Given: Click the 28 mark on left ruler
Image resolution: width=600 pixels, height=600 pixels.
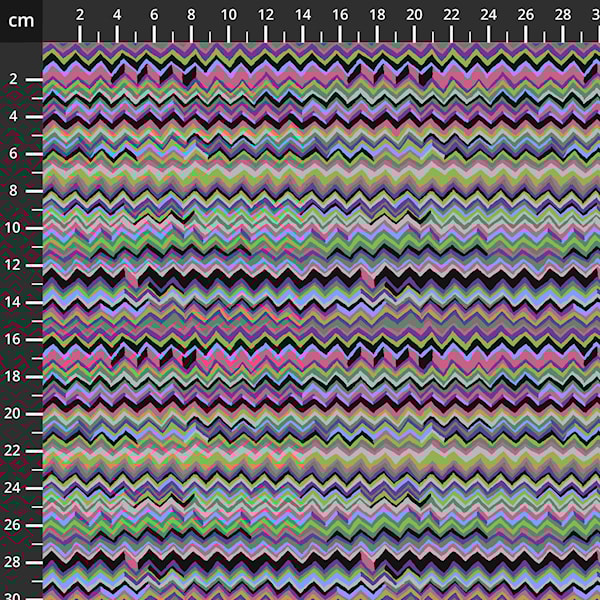Looking at the screenshot, I should [x=14, y=563].
